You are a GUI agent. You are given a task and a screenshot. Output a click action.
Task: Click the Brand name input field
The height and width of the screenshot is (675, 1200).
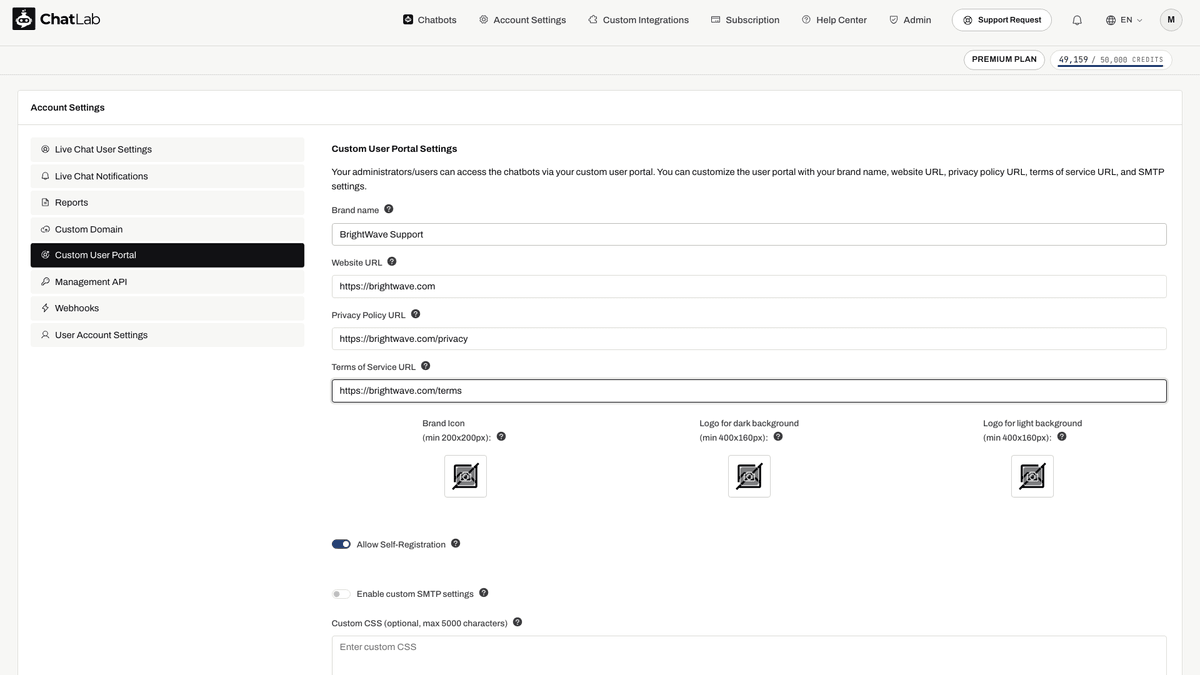(749, 234)
